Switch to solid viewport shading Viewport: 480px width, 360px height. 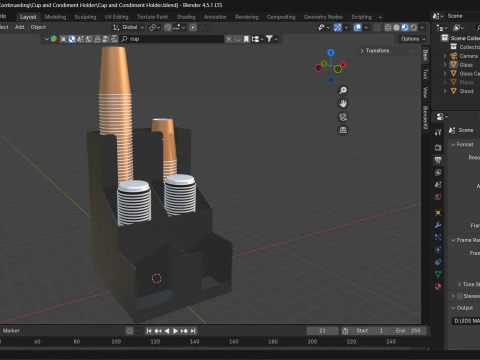pos(396,27)
